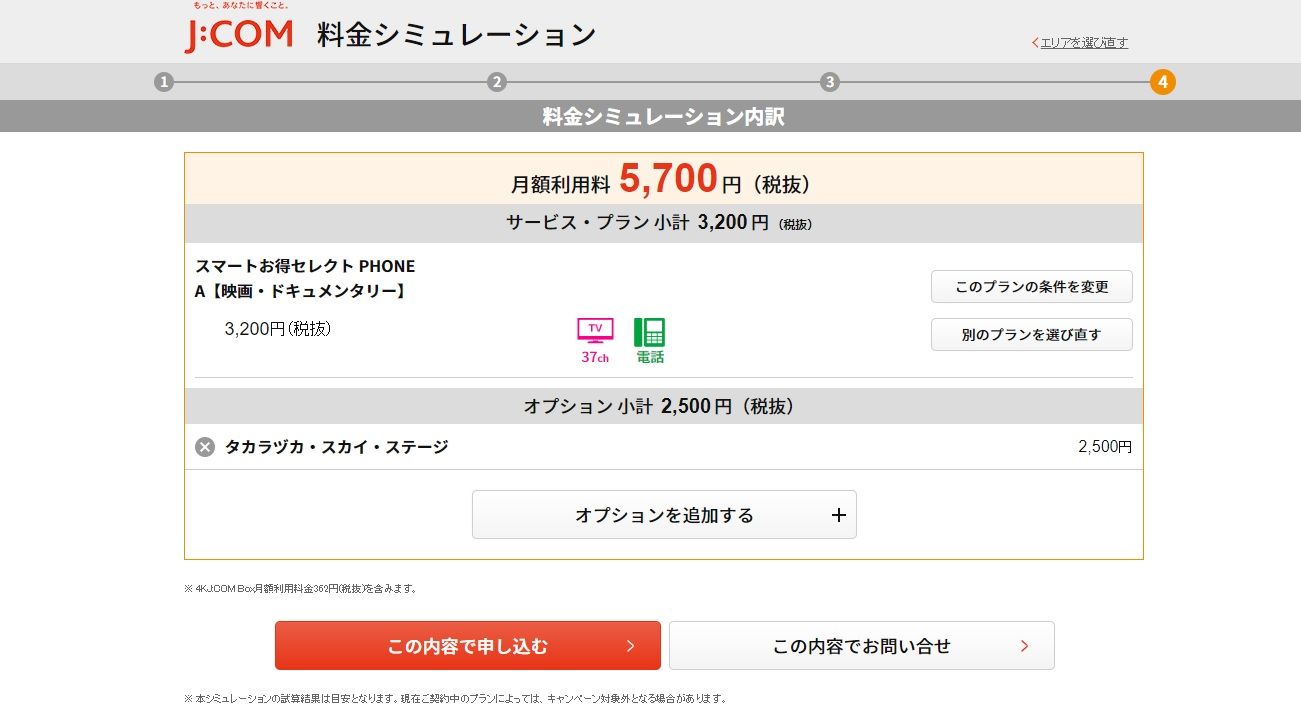Screen dimensions: 1301x728
Task: Click the 料金シミュレーション page title
Action: click(x=457, y=35)
